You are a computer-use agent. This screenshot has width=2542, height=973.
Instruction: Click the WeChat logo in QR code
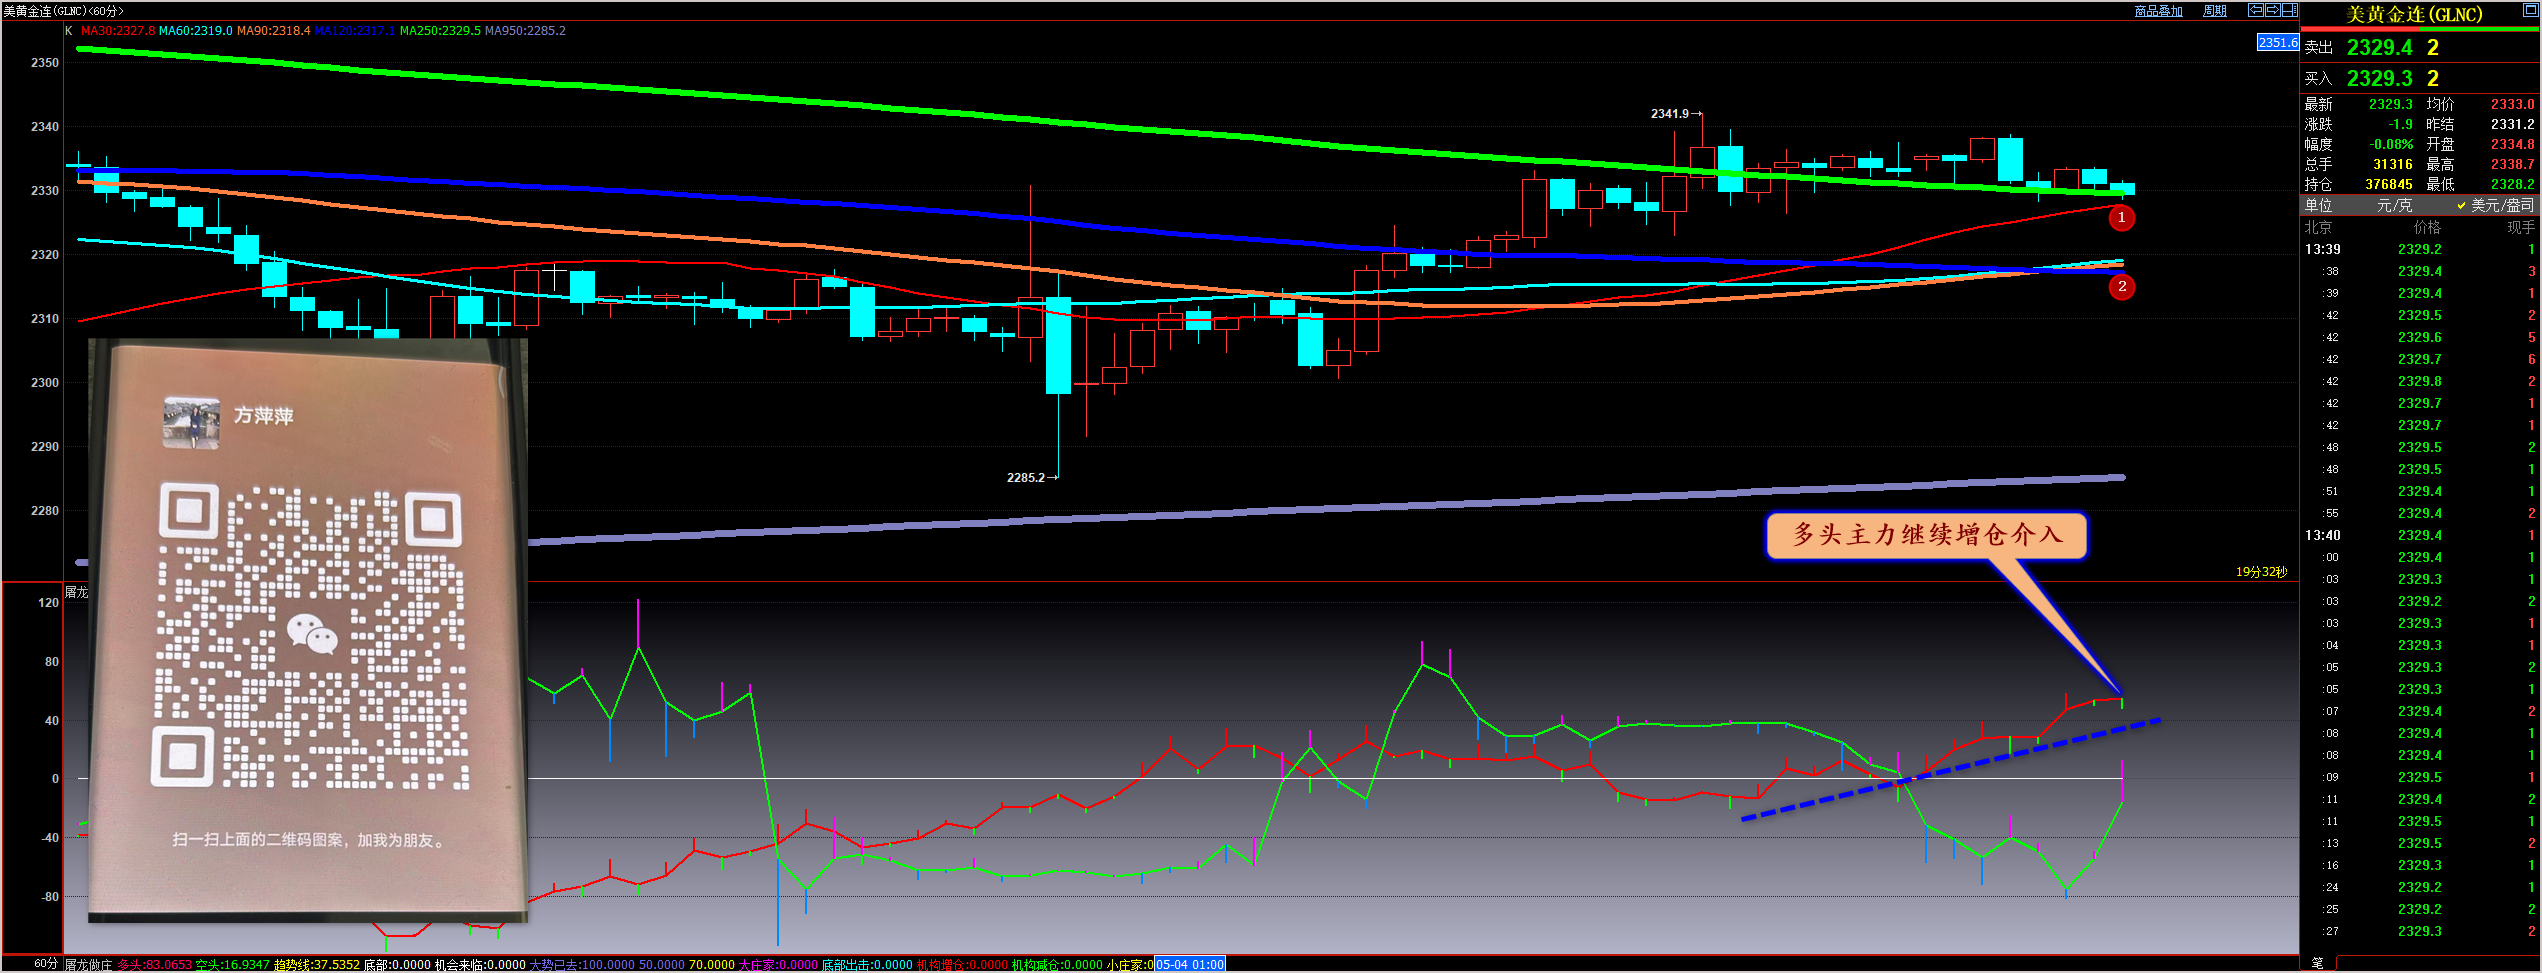click(x=312, y=634)
